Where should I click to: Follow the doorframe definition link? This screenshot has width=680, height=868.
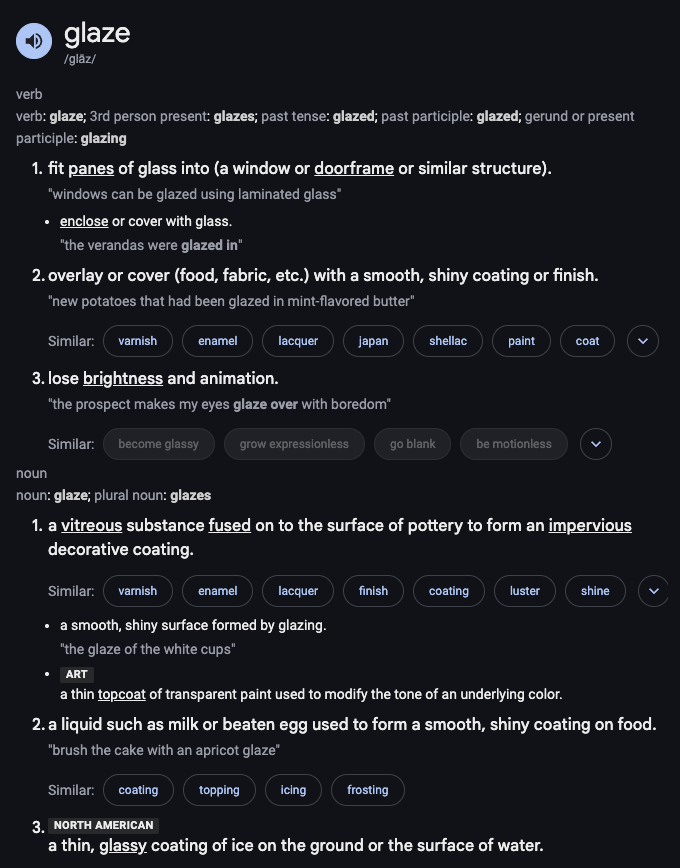pos(354,168)
